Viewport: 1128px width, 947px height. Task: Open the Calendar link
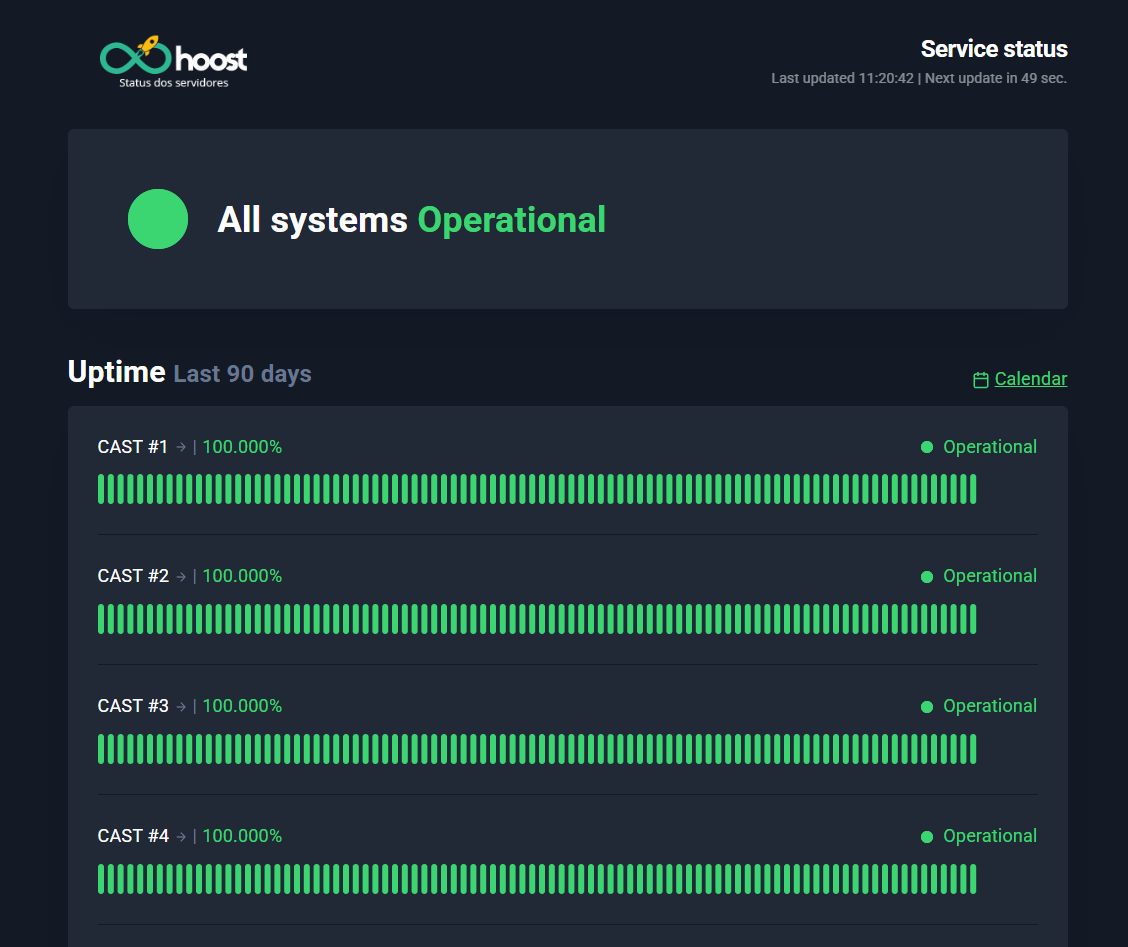pos(1030,379)
